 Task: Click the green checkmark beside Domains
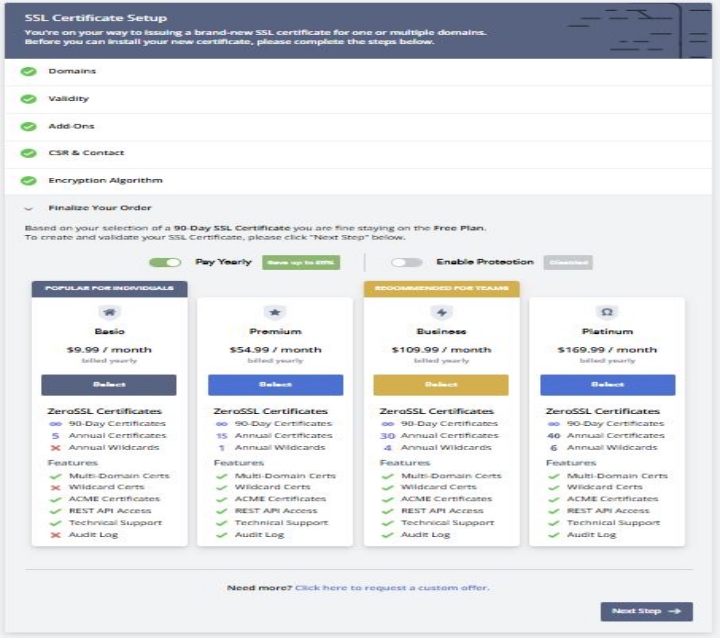28,71
